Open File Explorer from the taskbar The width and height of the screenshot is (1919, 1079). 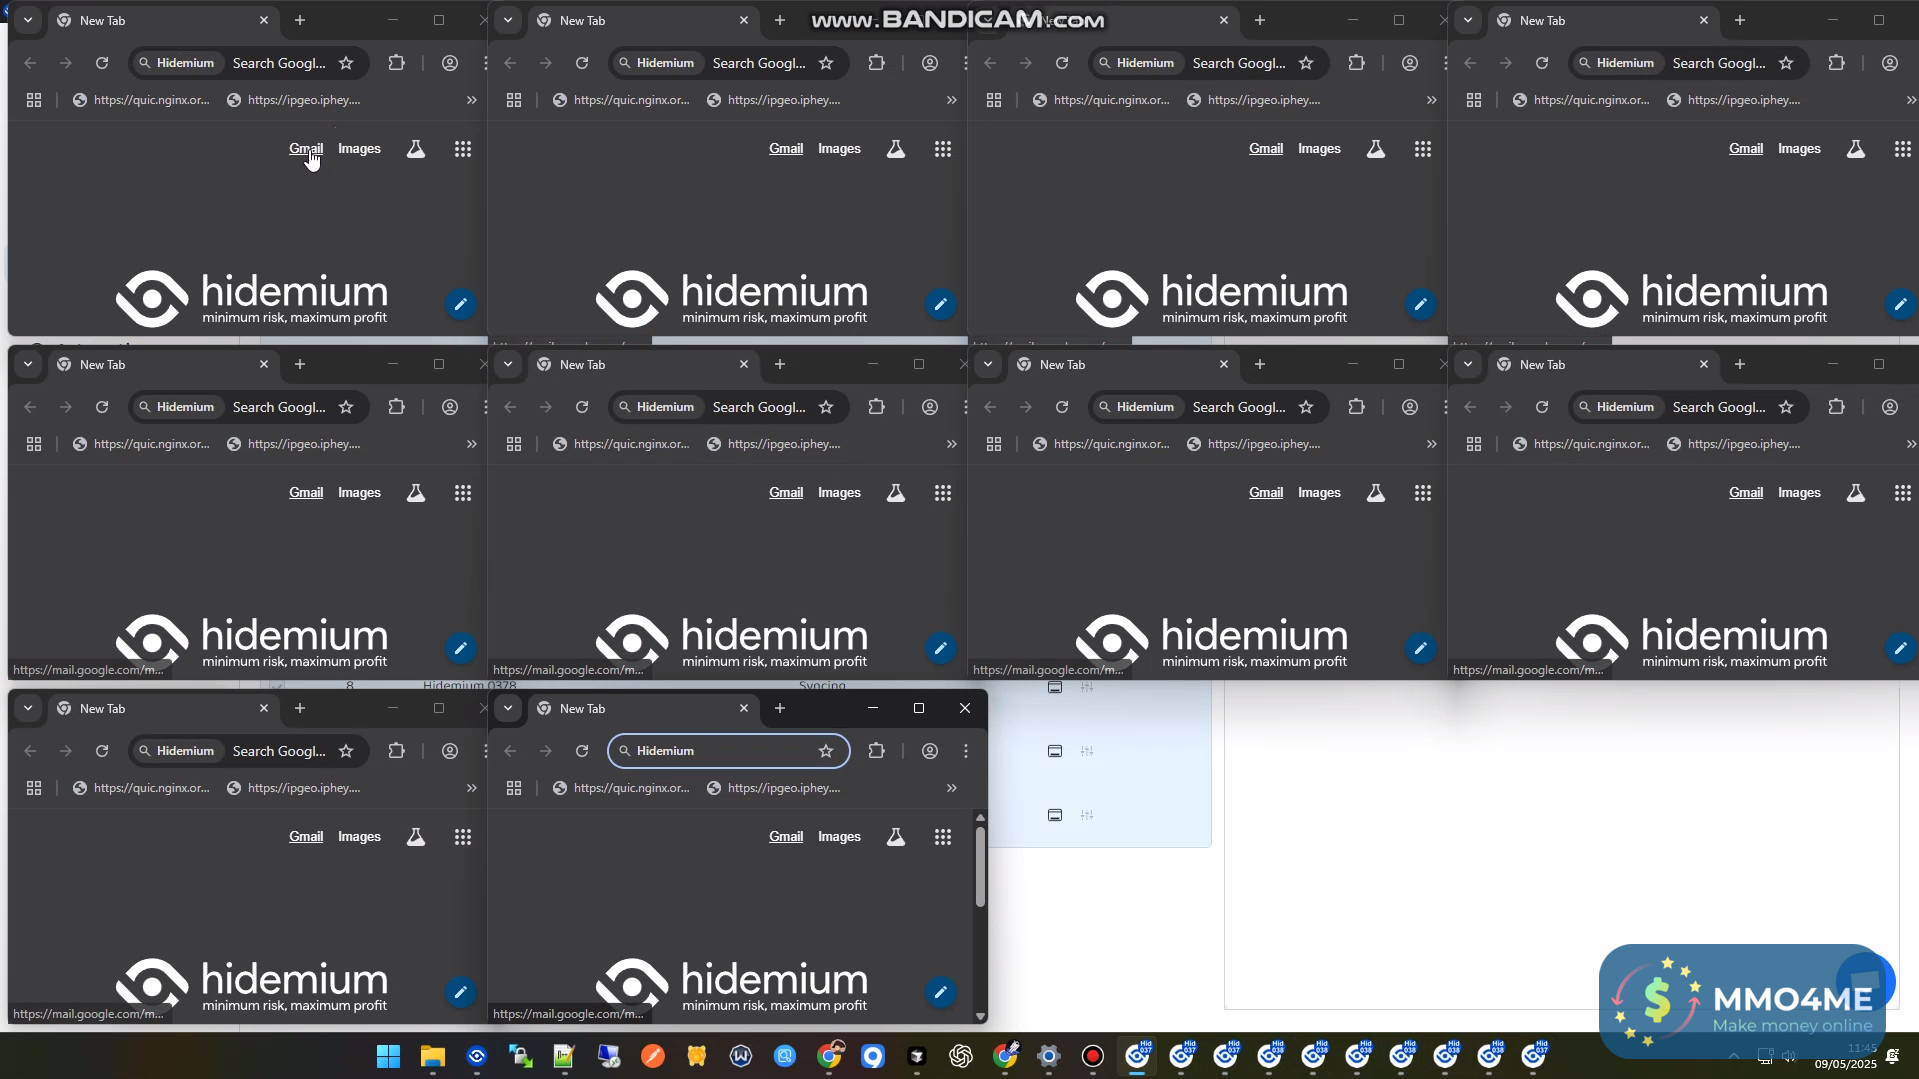[x=432, y=1056]
